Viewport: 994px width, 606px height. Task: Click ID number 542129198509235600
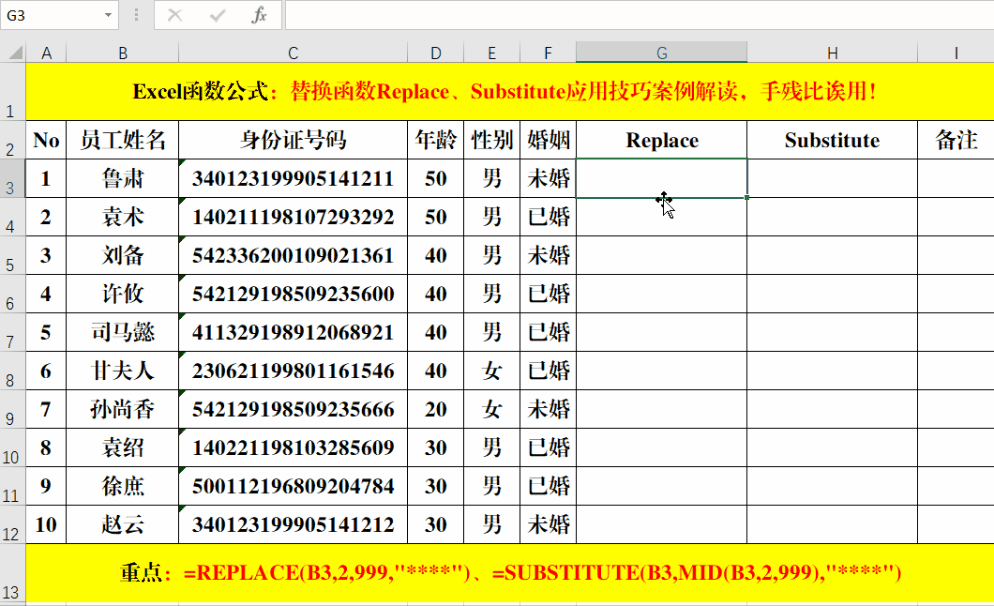(293, 294)
